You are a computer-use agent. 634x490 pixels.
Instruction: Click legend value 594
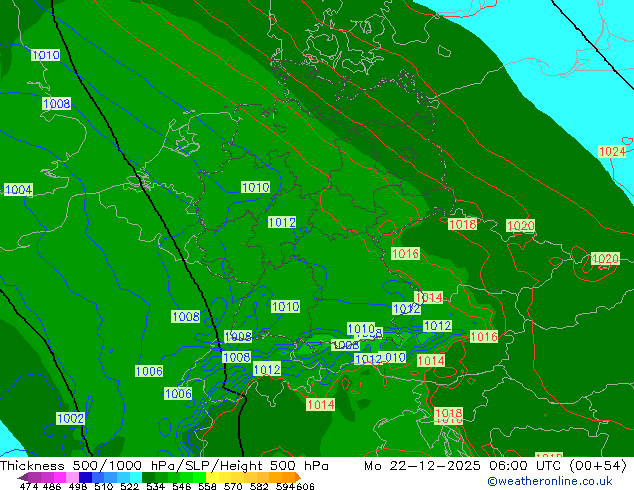(x=285, y=486)
